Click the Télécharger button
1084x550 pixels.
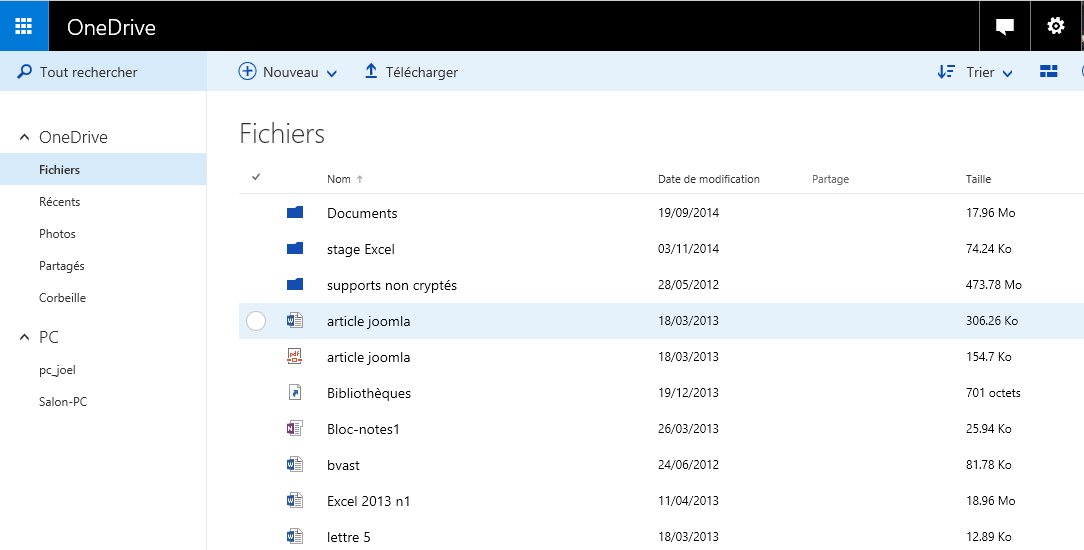coord(411,72)
